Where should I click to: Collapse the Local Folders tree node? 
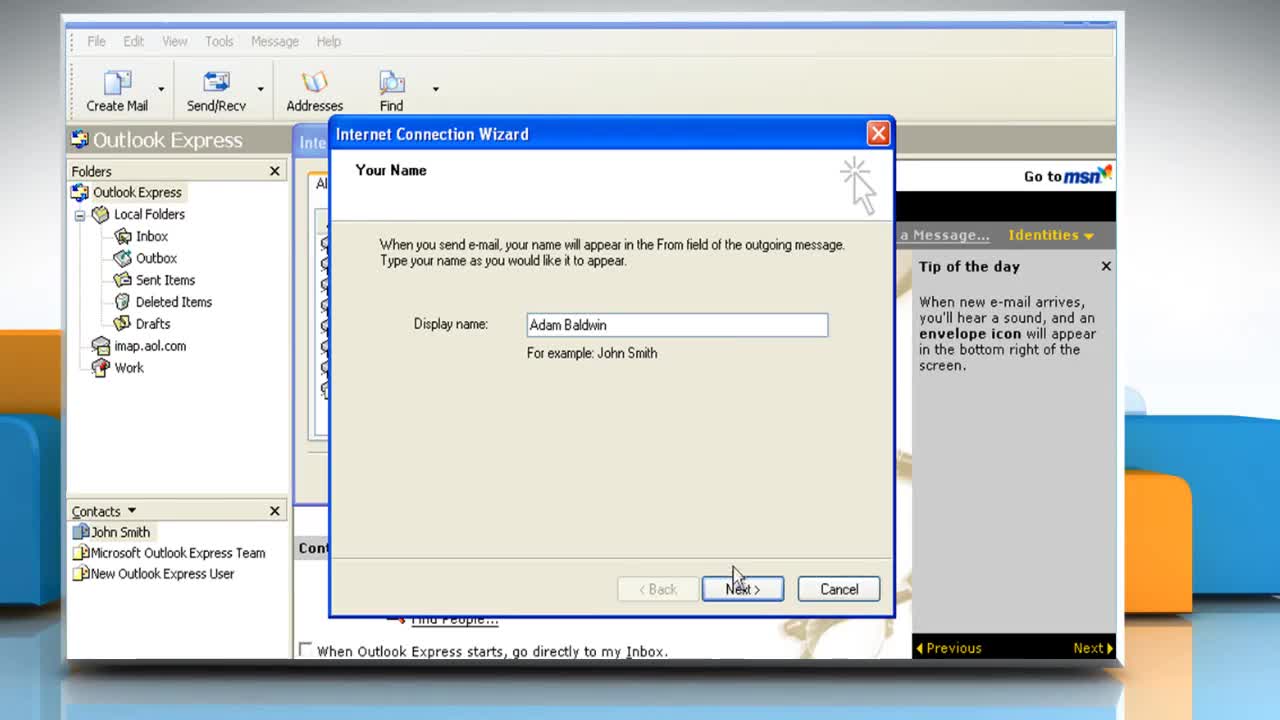click(80, 215)
